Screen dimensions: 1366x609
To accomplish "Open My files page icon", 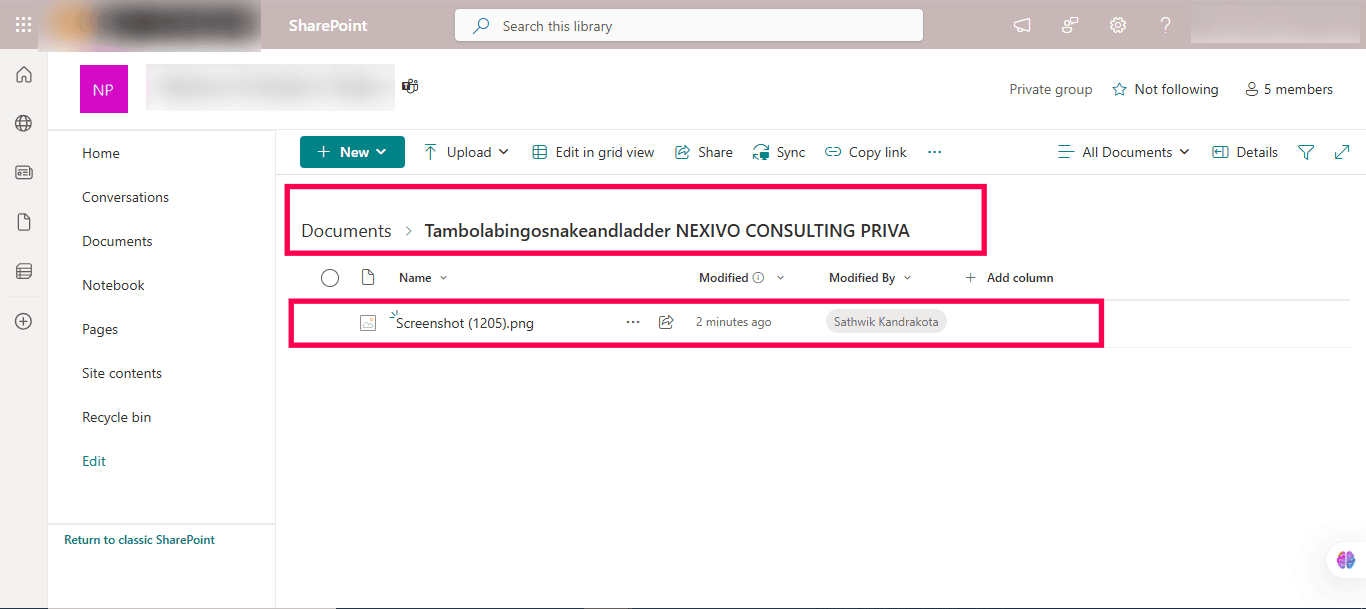I will tap(24, 222).
